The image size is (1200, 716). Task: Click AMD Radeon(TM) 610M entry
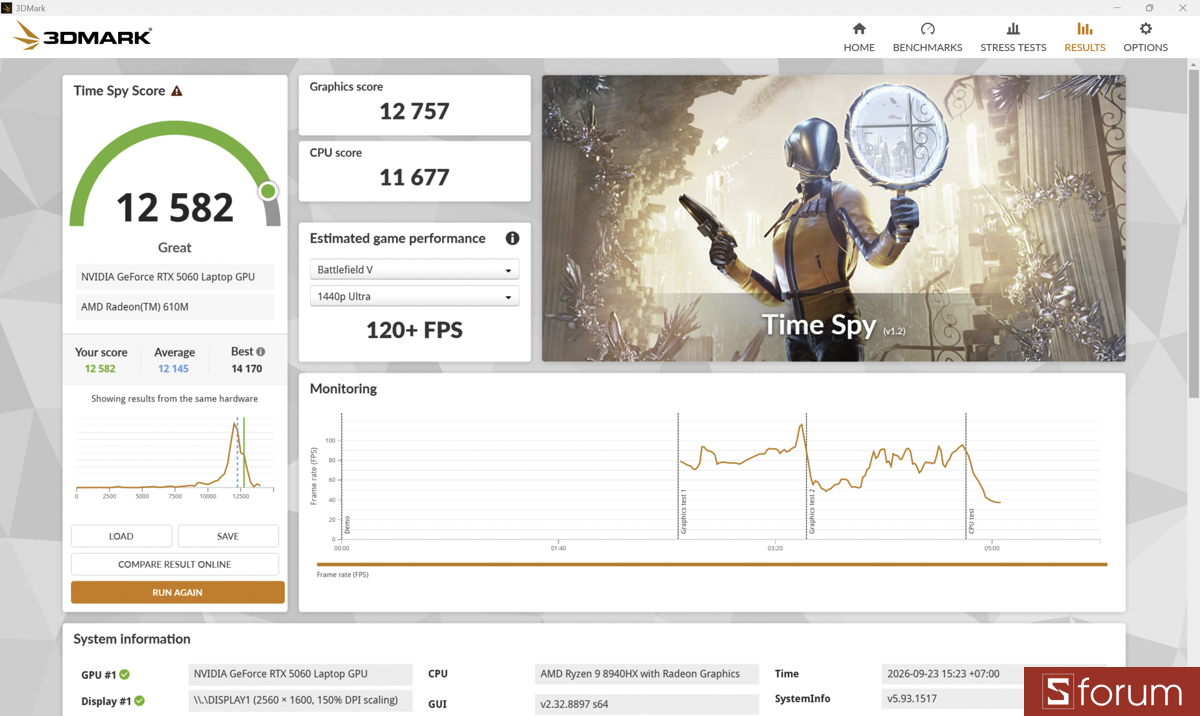(175, 307)
